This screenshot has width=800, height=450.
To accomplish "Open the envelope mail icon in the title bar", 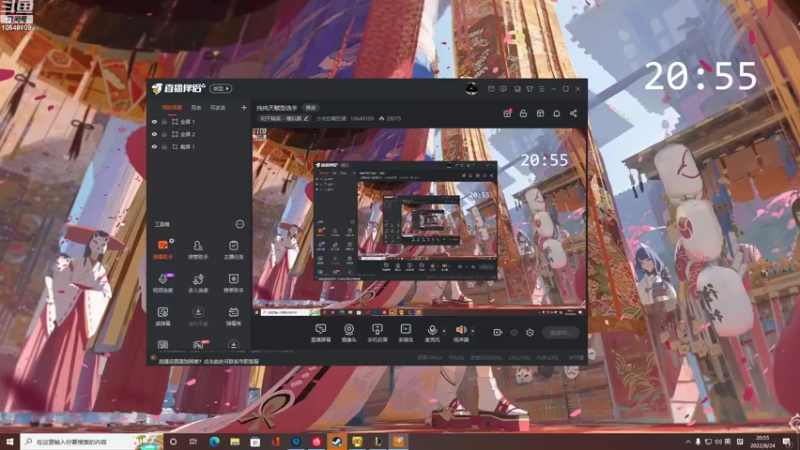I will [x=491, y=89].
